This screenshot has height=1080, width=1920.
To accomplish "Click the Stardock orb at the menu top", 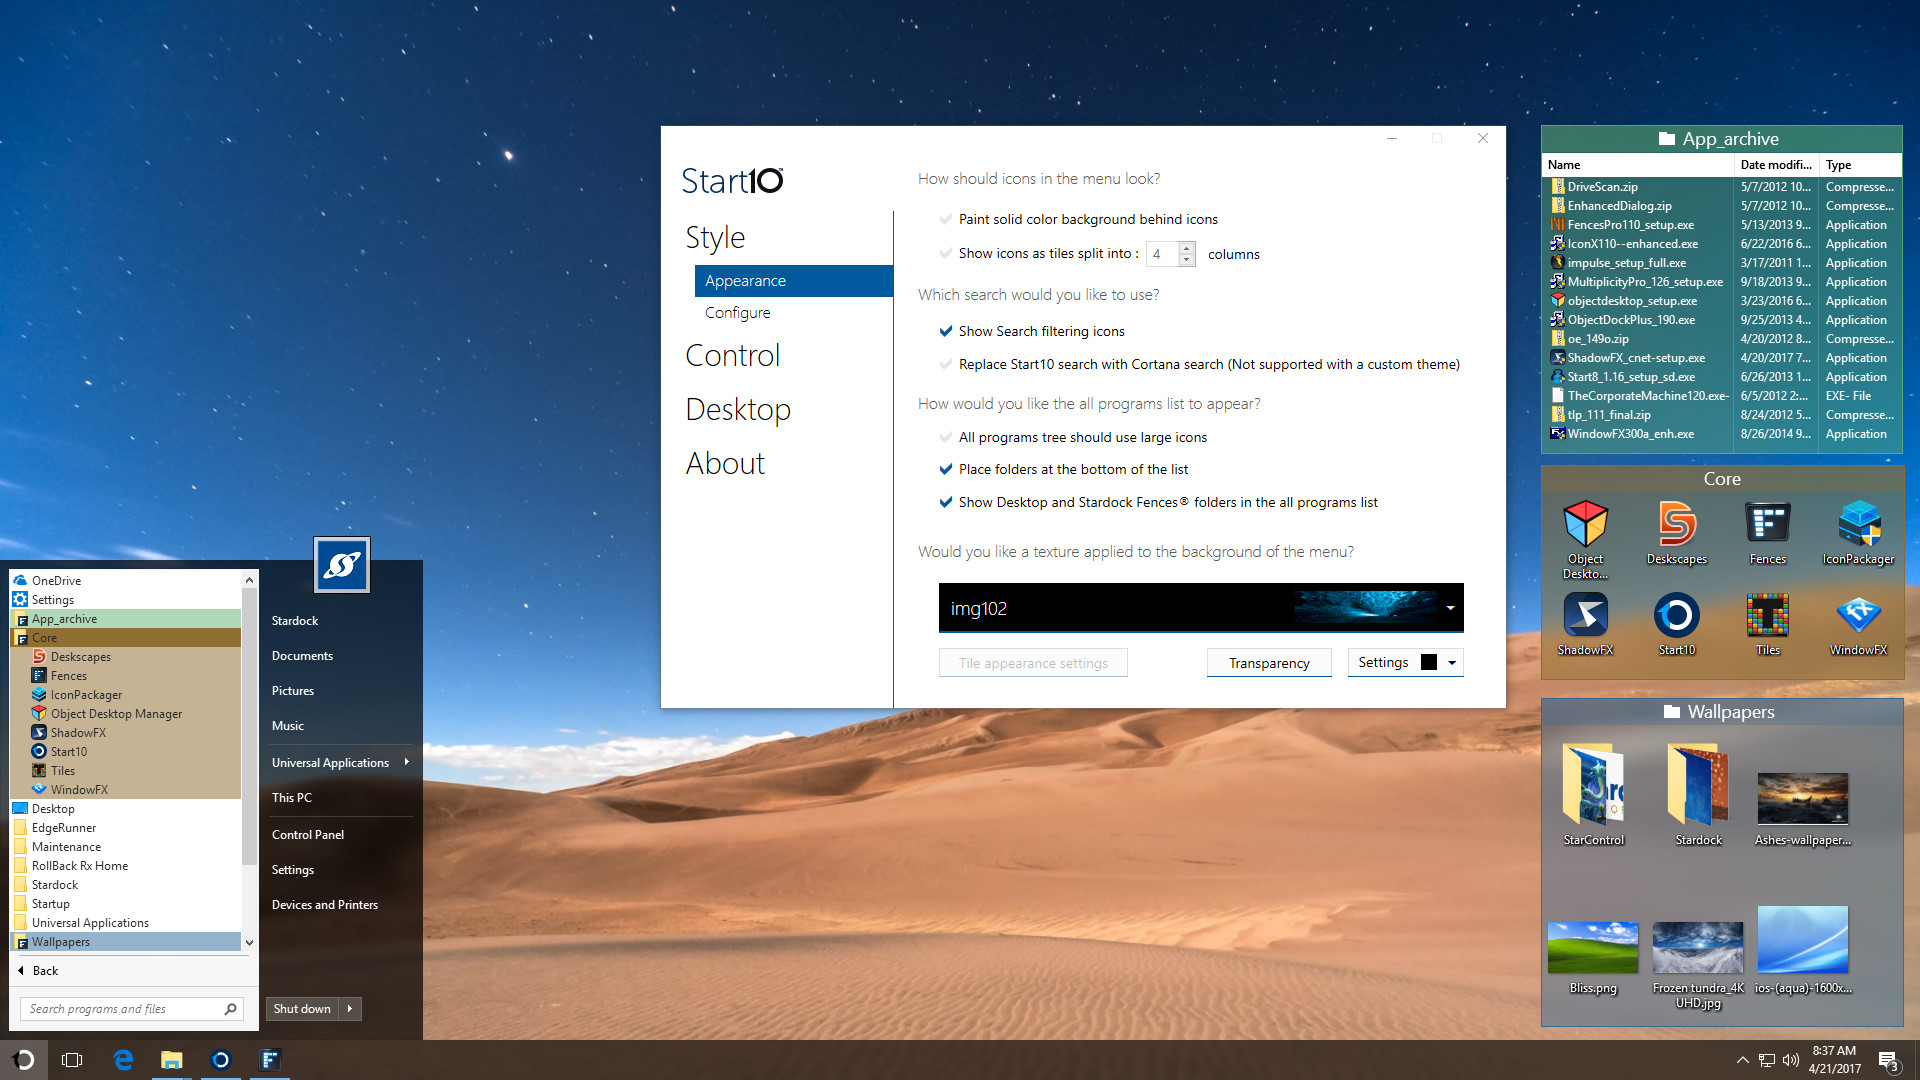I will (x=341, y=564).
